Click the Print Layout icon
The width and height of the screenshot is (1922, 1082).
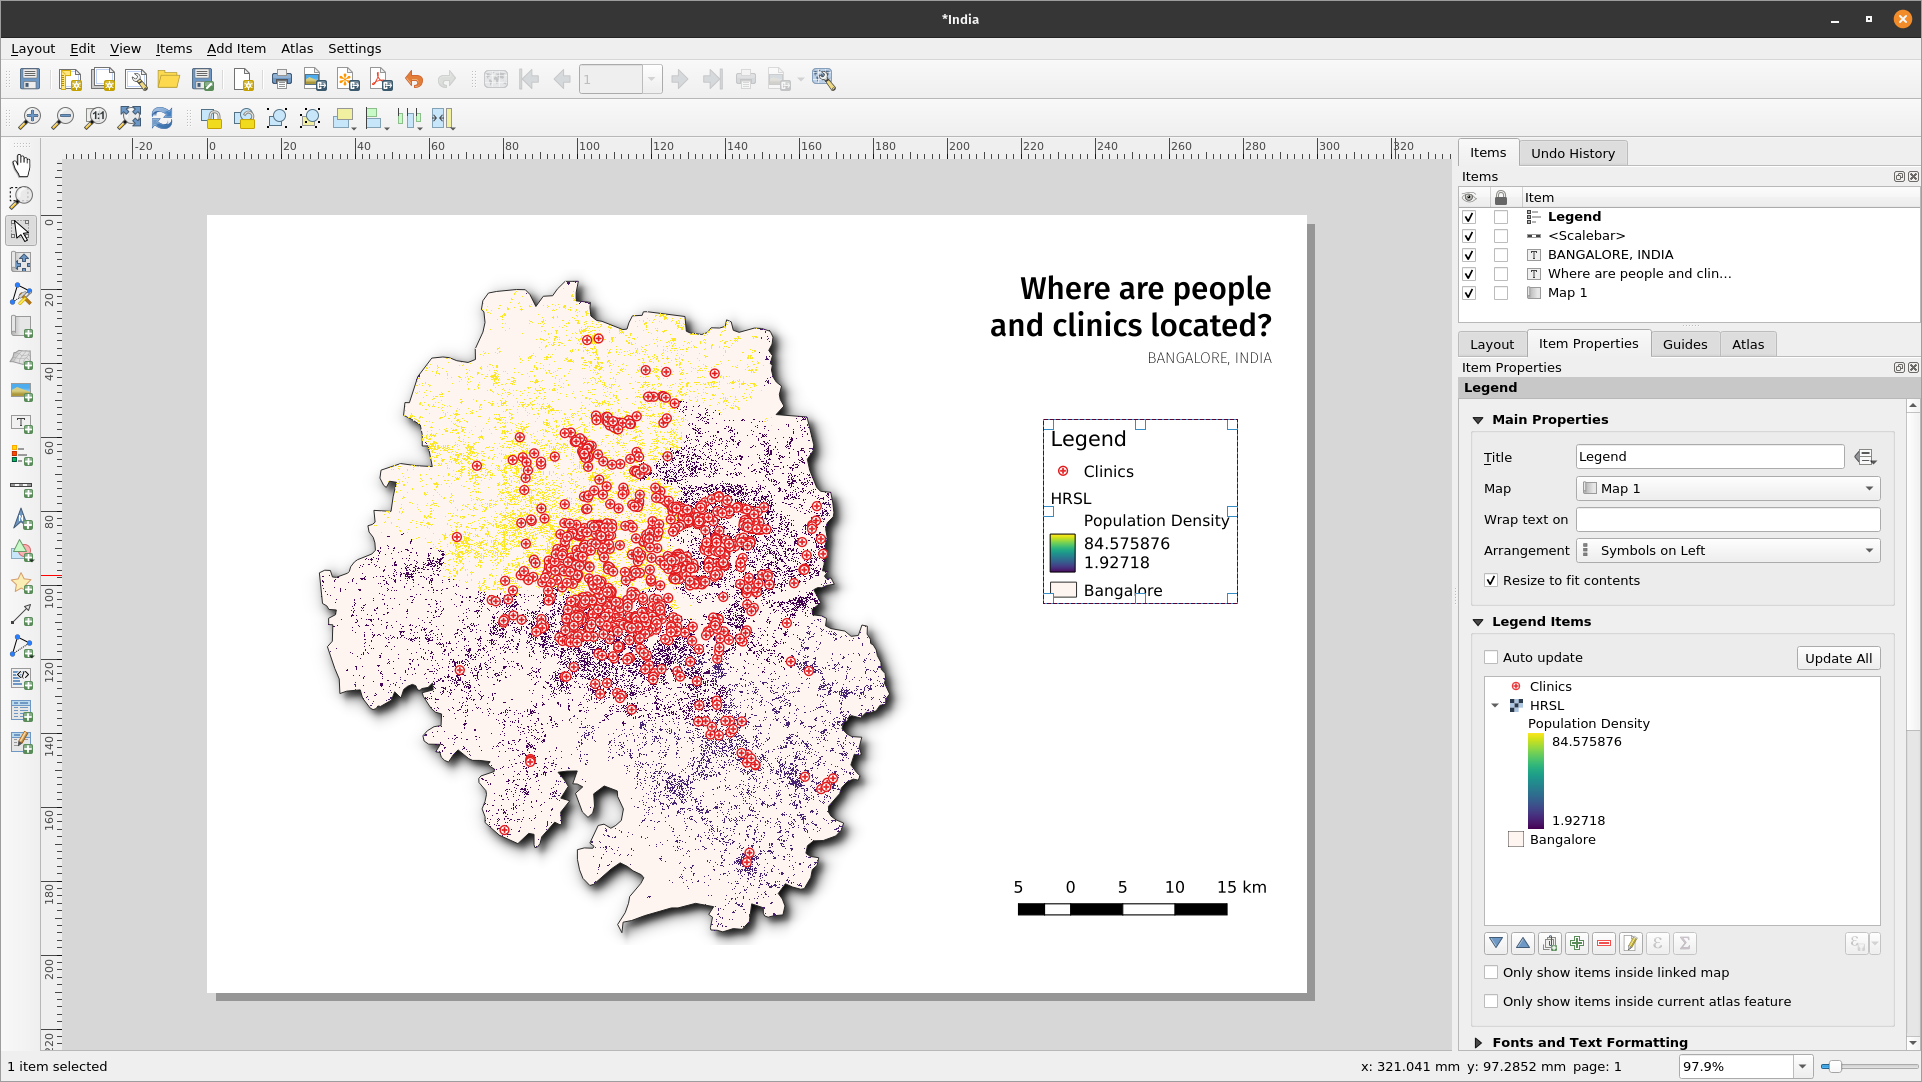282,79
